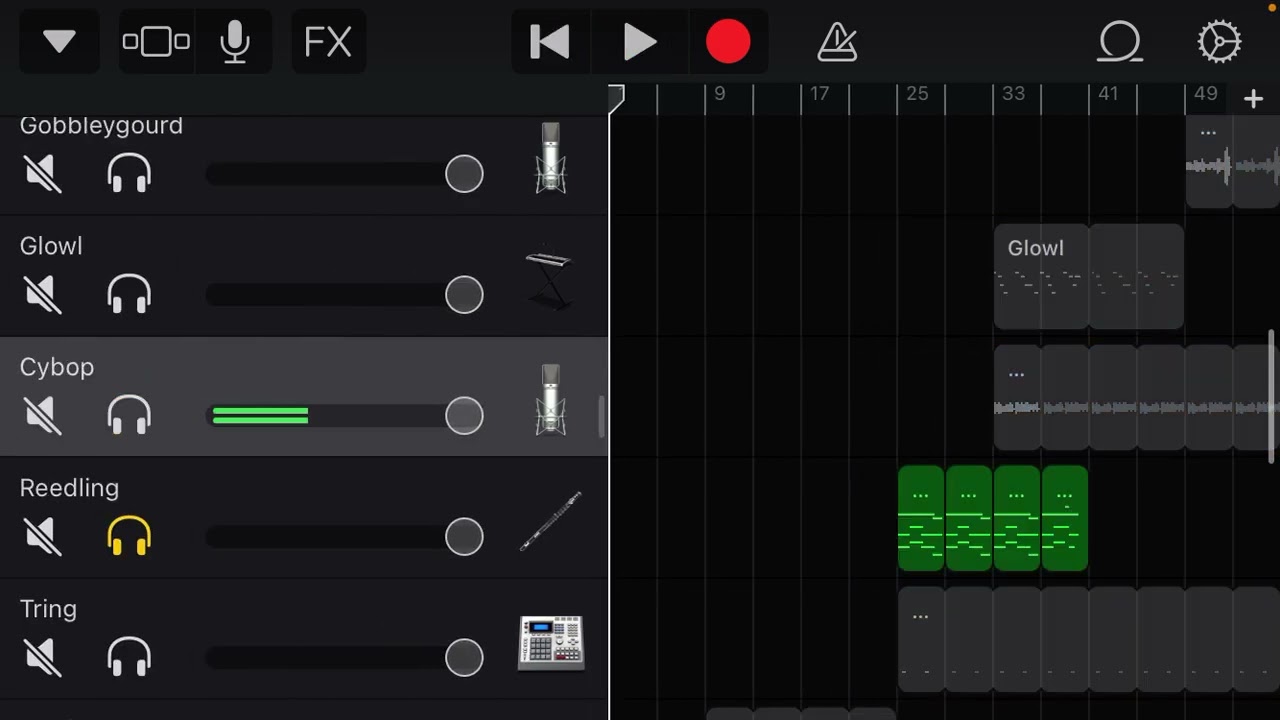
Task: Mute the Reedling track
Action: [42, 537]
